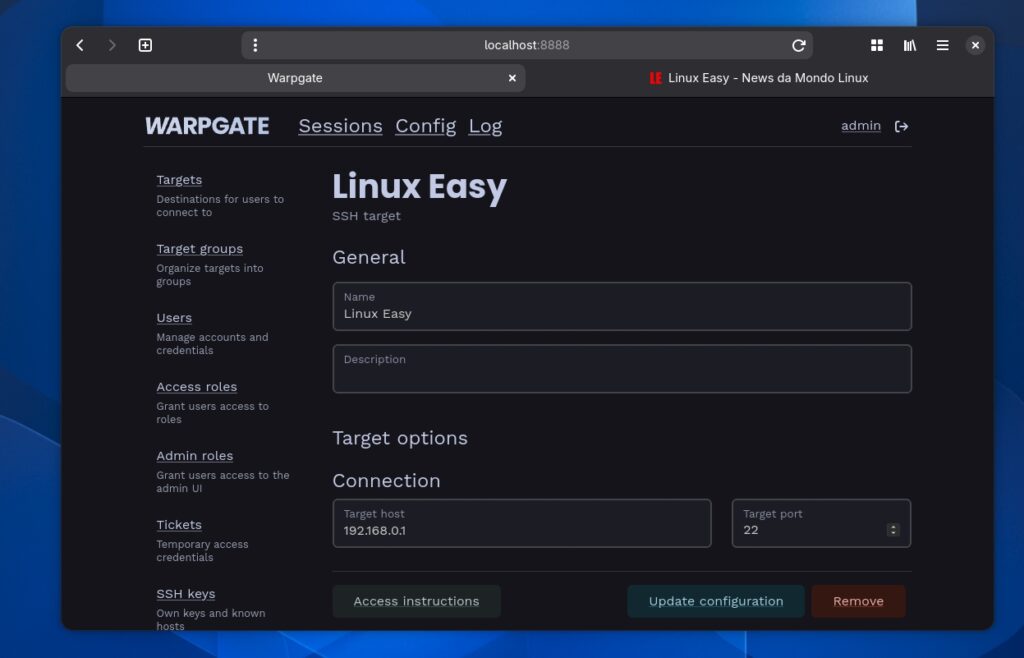
Task: Open the tab overview grid icon
Action: (x=877, y=45)
